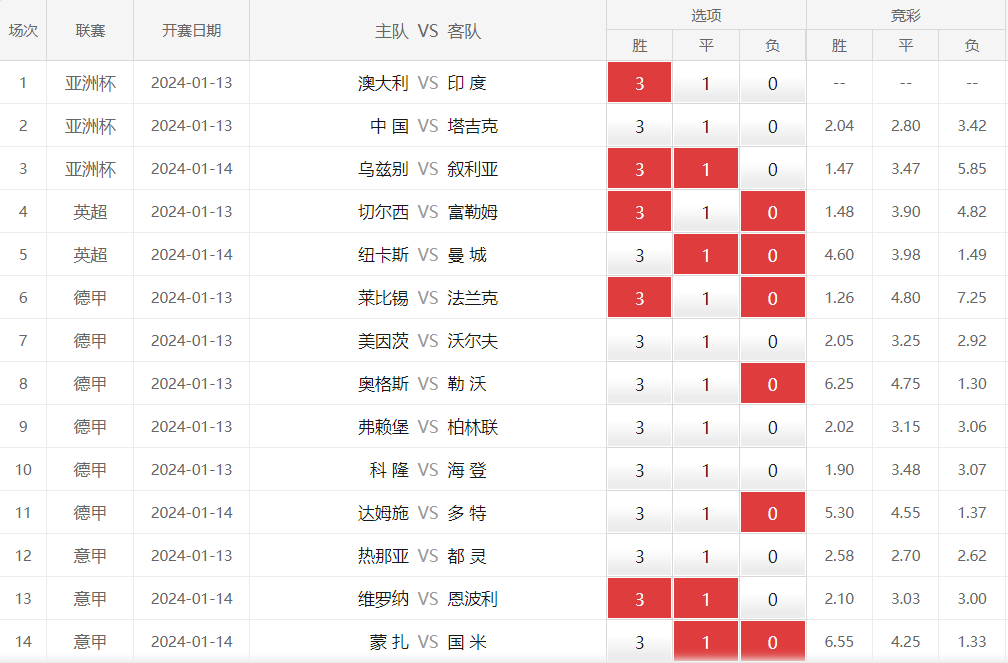Screen dimensions: 1008x663
Task: Deselect lose option 0 for 达姆施 VS 多特
Action: pyautogui.click(x=773, y=513)
